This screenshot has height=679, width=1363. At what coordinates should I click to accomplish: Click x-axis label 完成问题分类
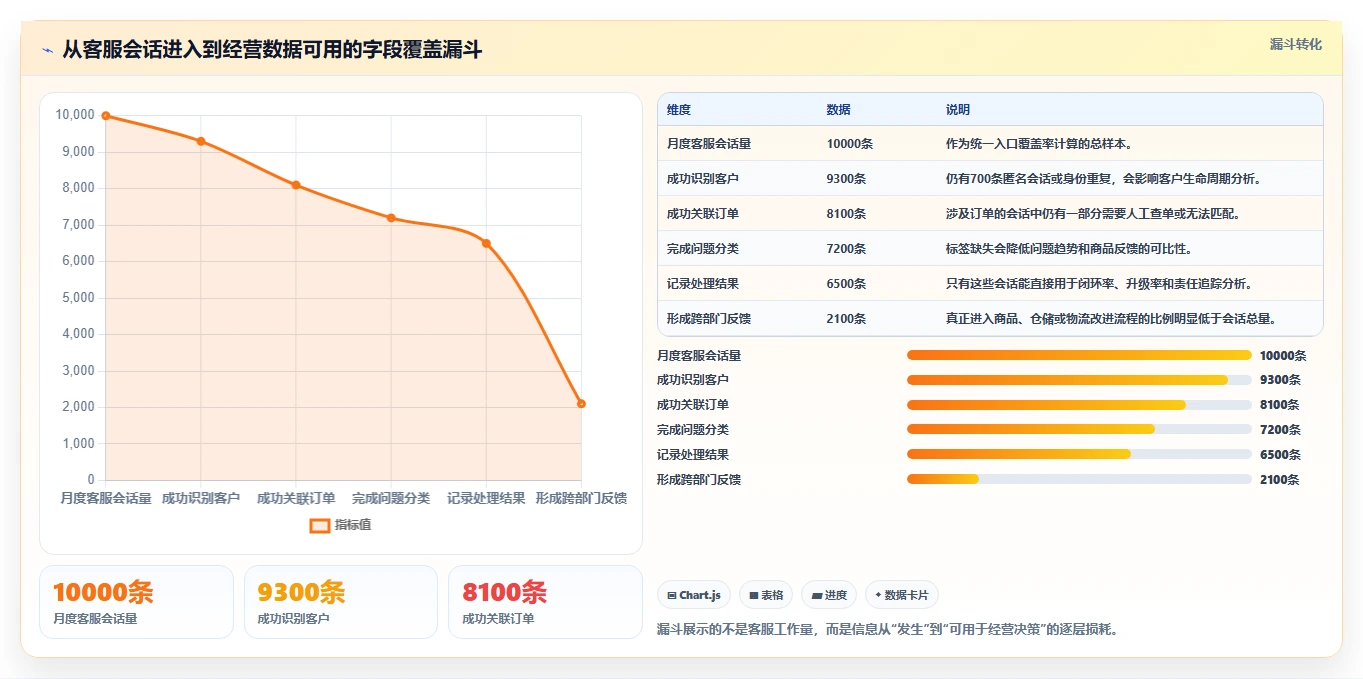point(391,498)
